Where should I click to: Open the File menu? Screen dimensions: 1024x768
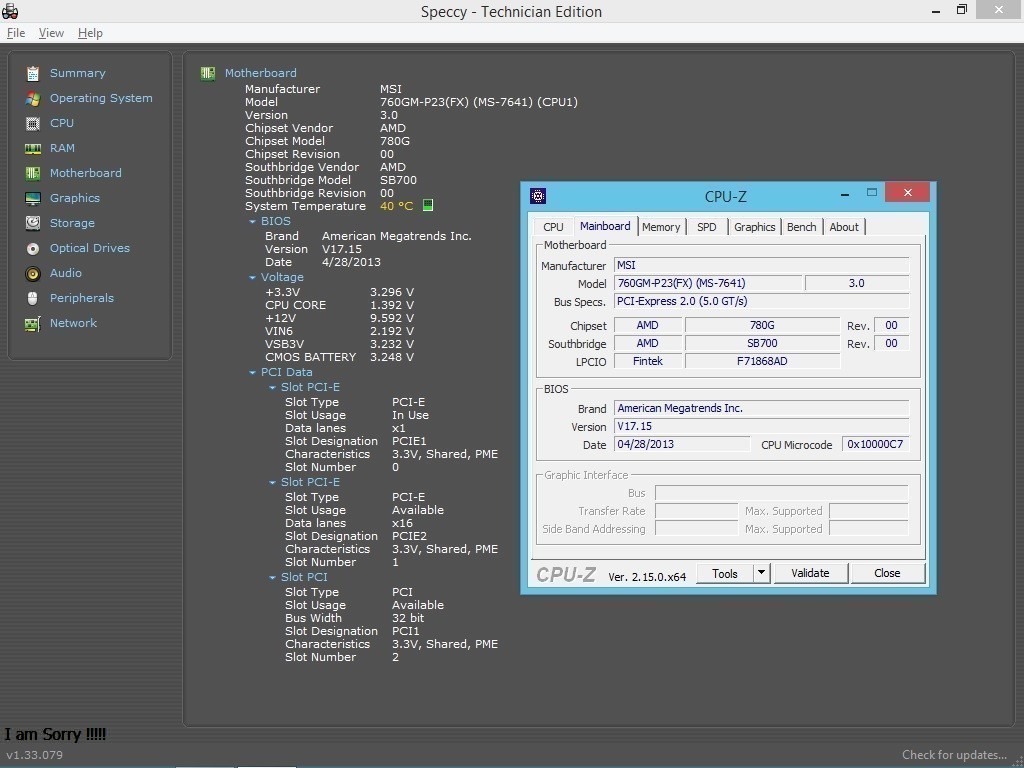click(16, 33)
